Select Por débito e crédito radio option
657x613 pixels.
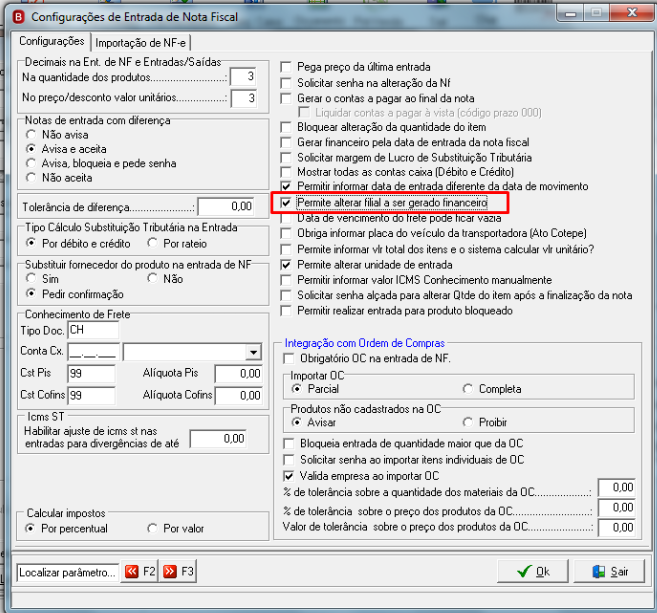point(31,243)
